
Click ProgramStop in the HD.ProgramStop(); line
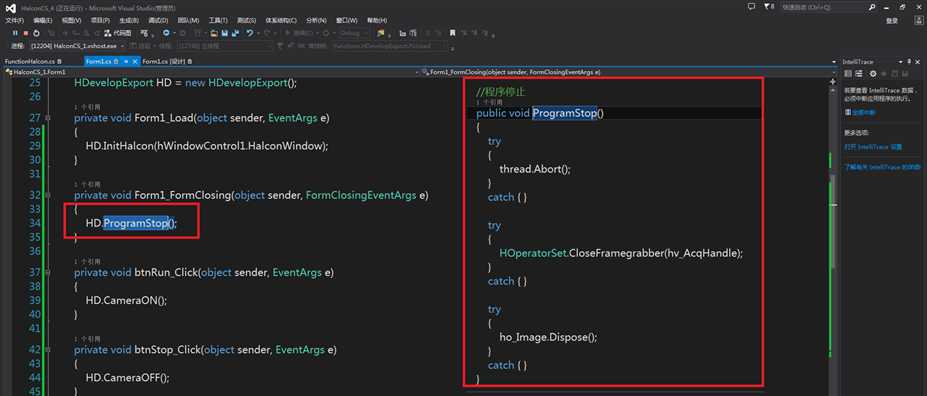[x=137, y=223]
